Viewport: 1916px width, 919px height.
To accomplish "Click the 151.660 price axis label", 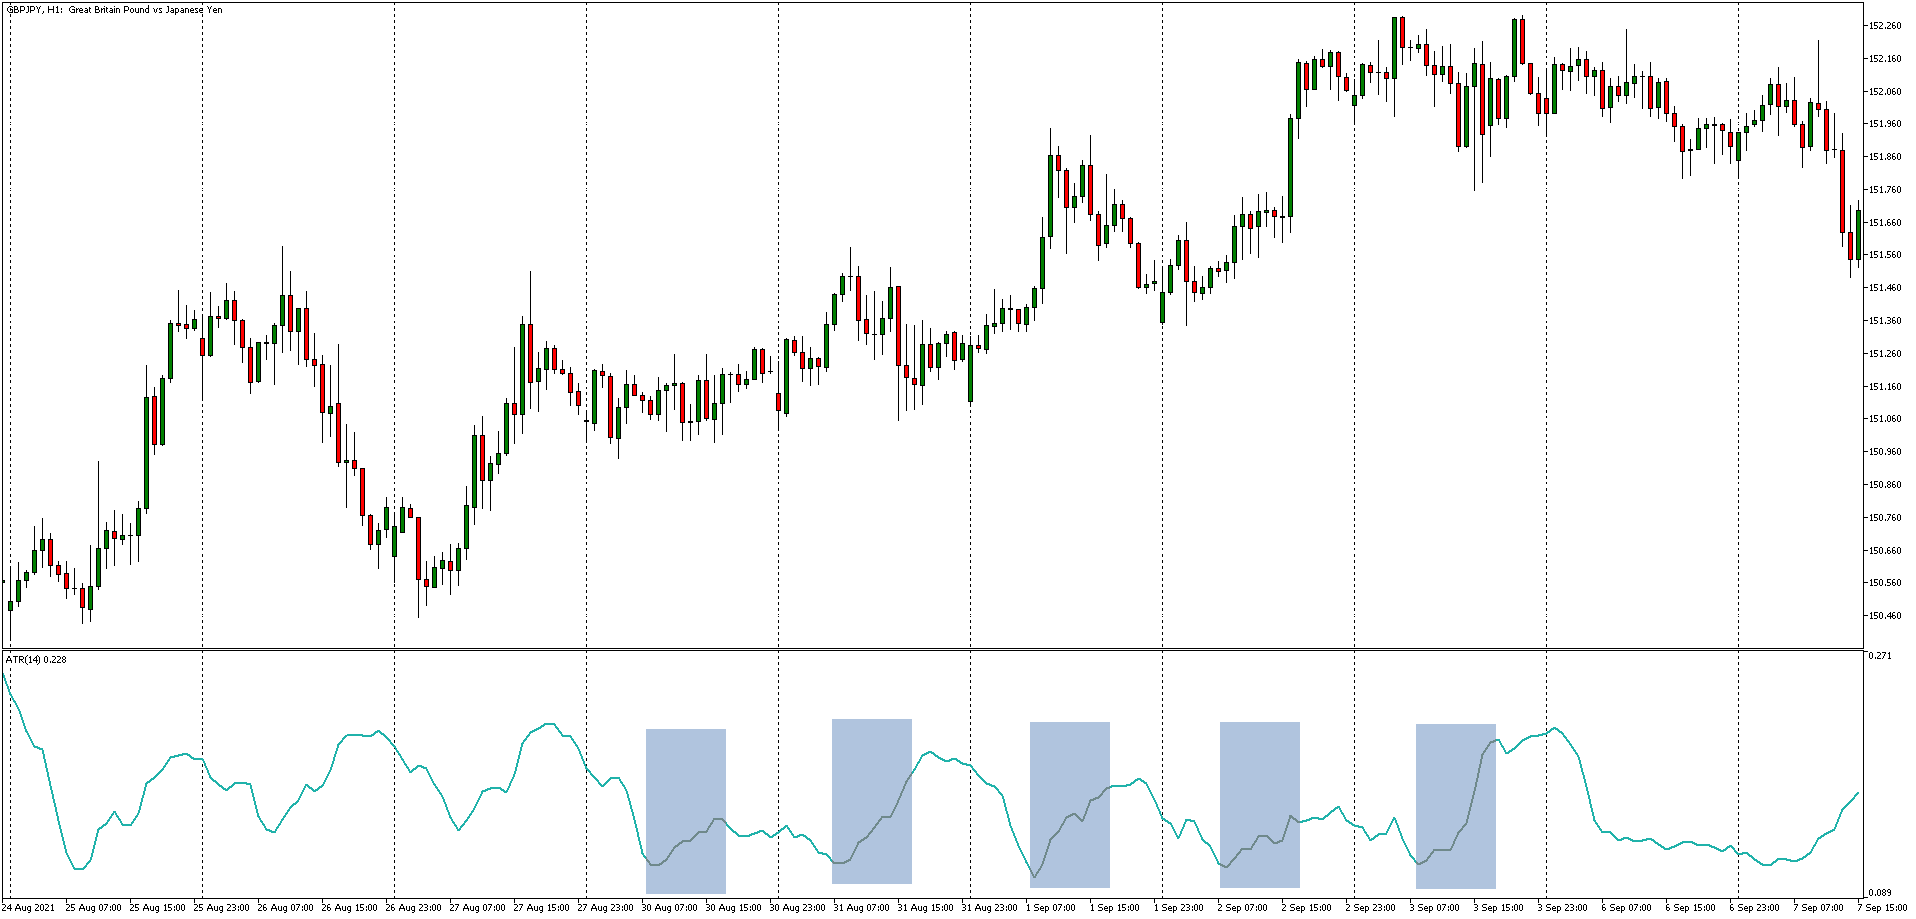I will (x=1884, y=223).
